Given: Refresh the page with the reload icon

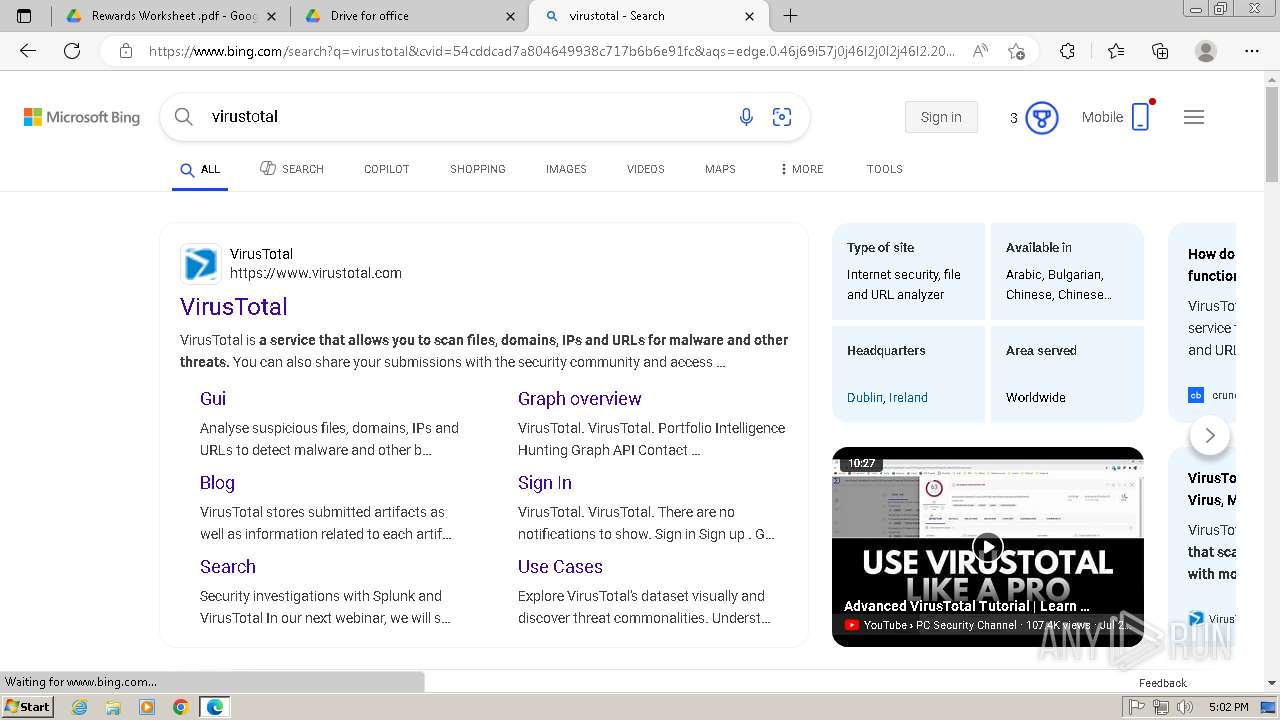Looking at the screenshot, I should pyautogui.click(x=72, y=51).
